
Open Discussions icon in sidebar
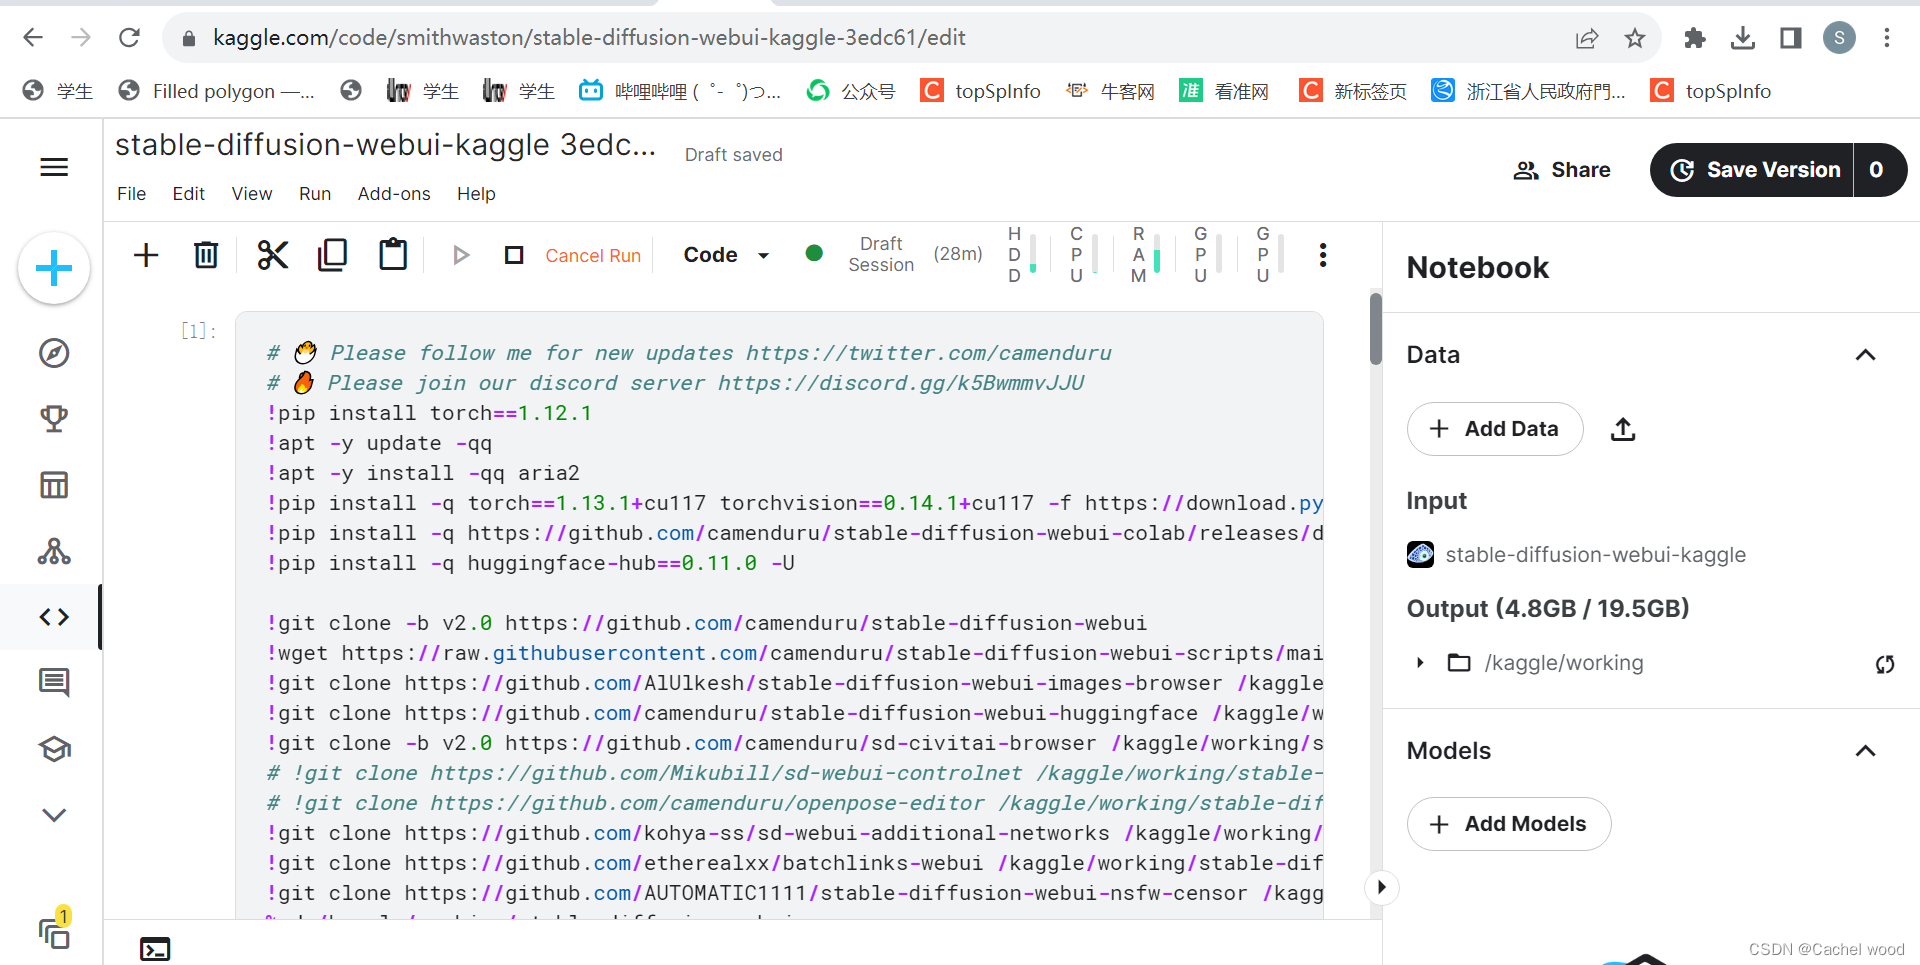tap(54, 683)
